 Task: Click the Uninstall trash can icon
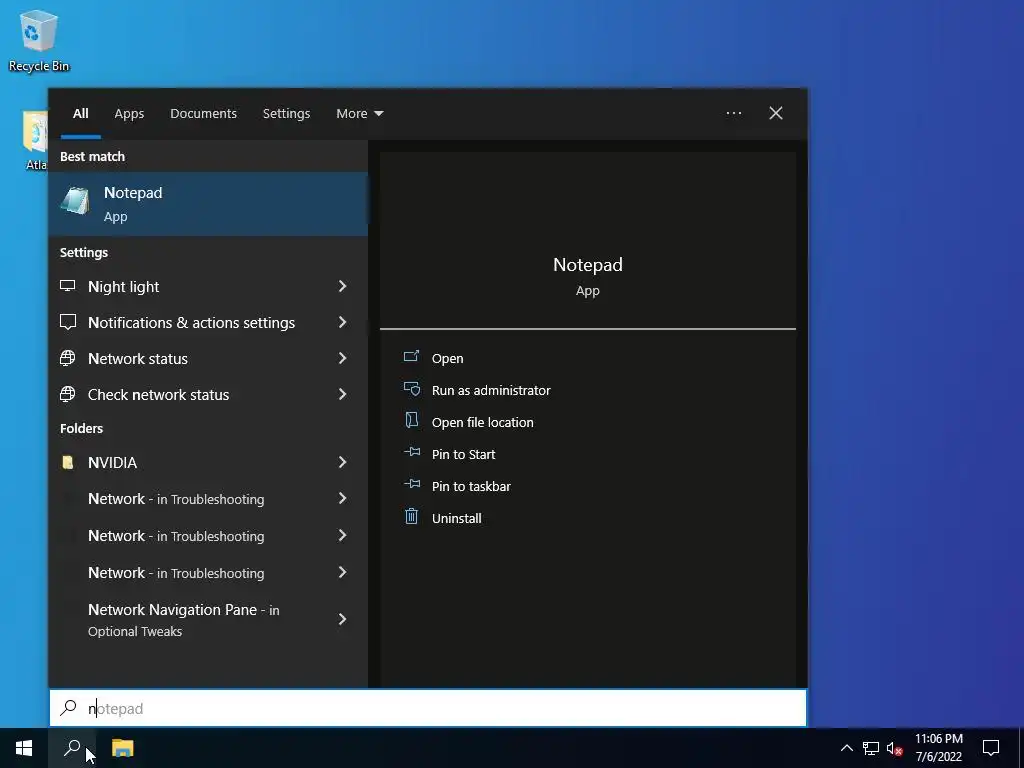click(411, 517)
